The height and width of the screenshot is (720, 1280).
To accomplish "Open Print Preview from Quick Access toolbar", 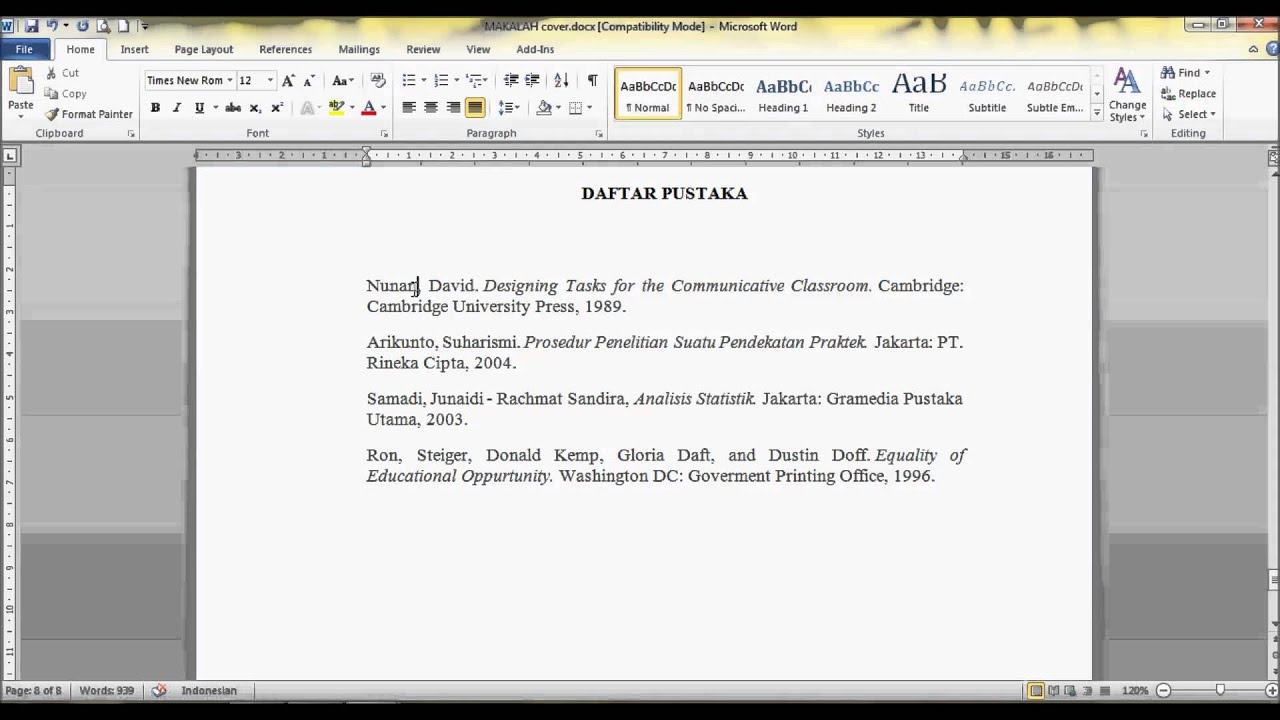I will coord(103,26).
